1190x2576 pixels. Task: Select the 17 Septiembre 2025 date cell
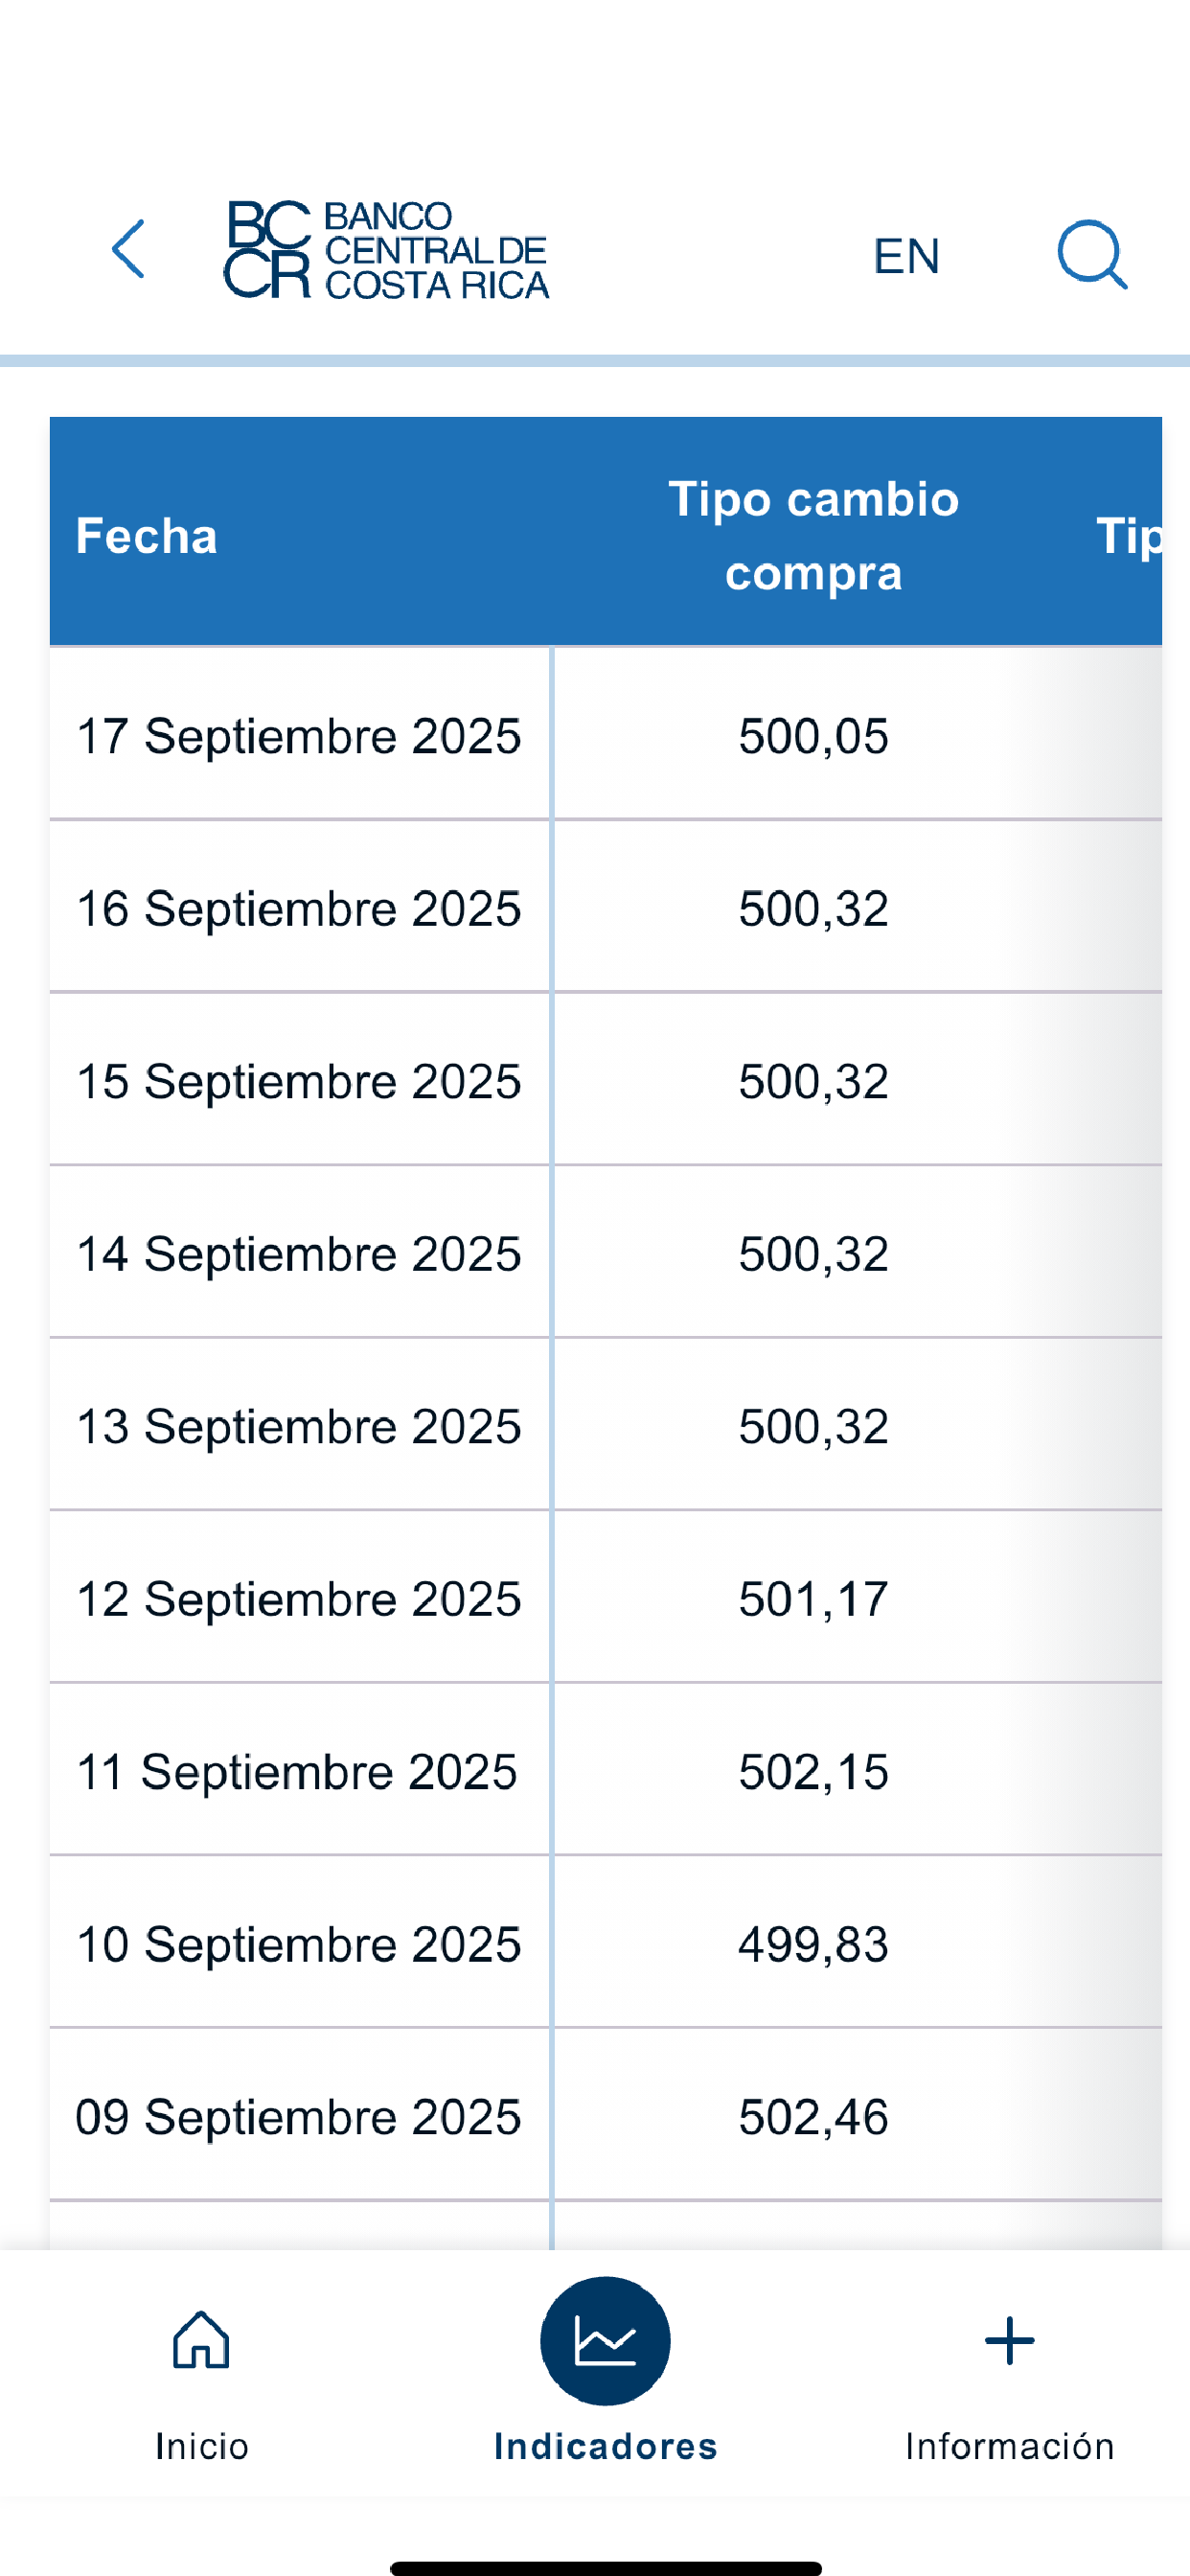[299, 736]
